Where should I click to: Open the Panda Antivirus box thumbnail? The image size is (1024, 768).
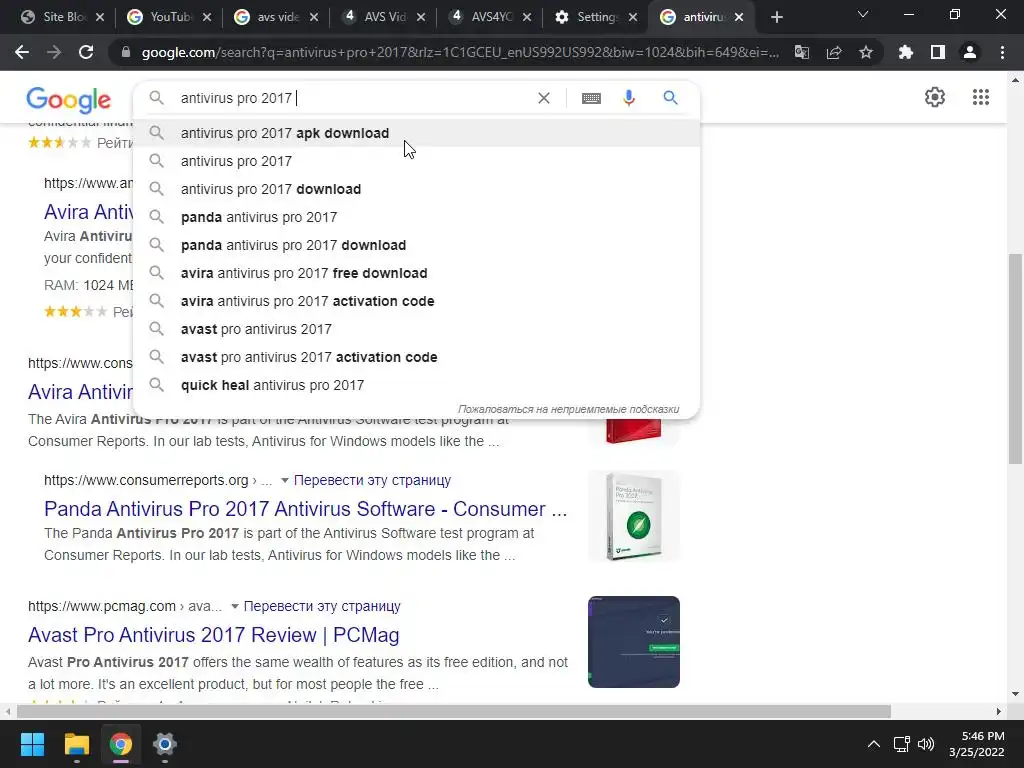click(633, 516)
